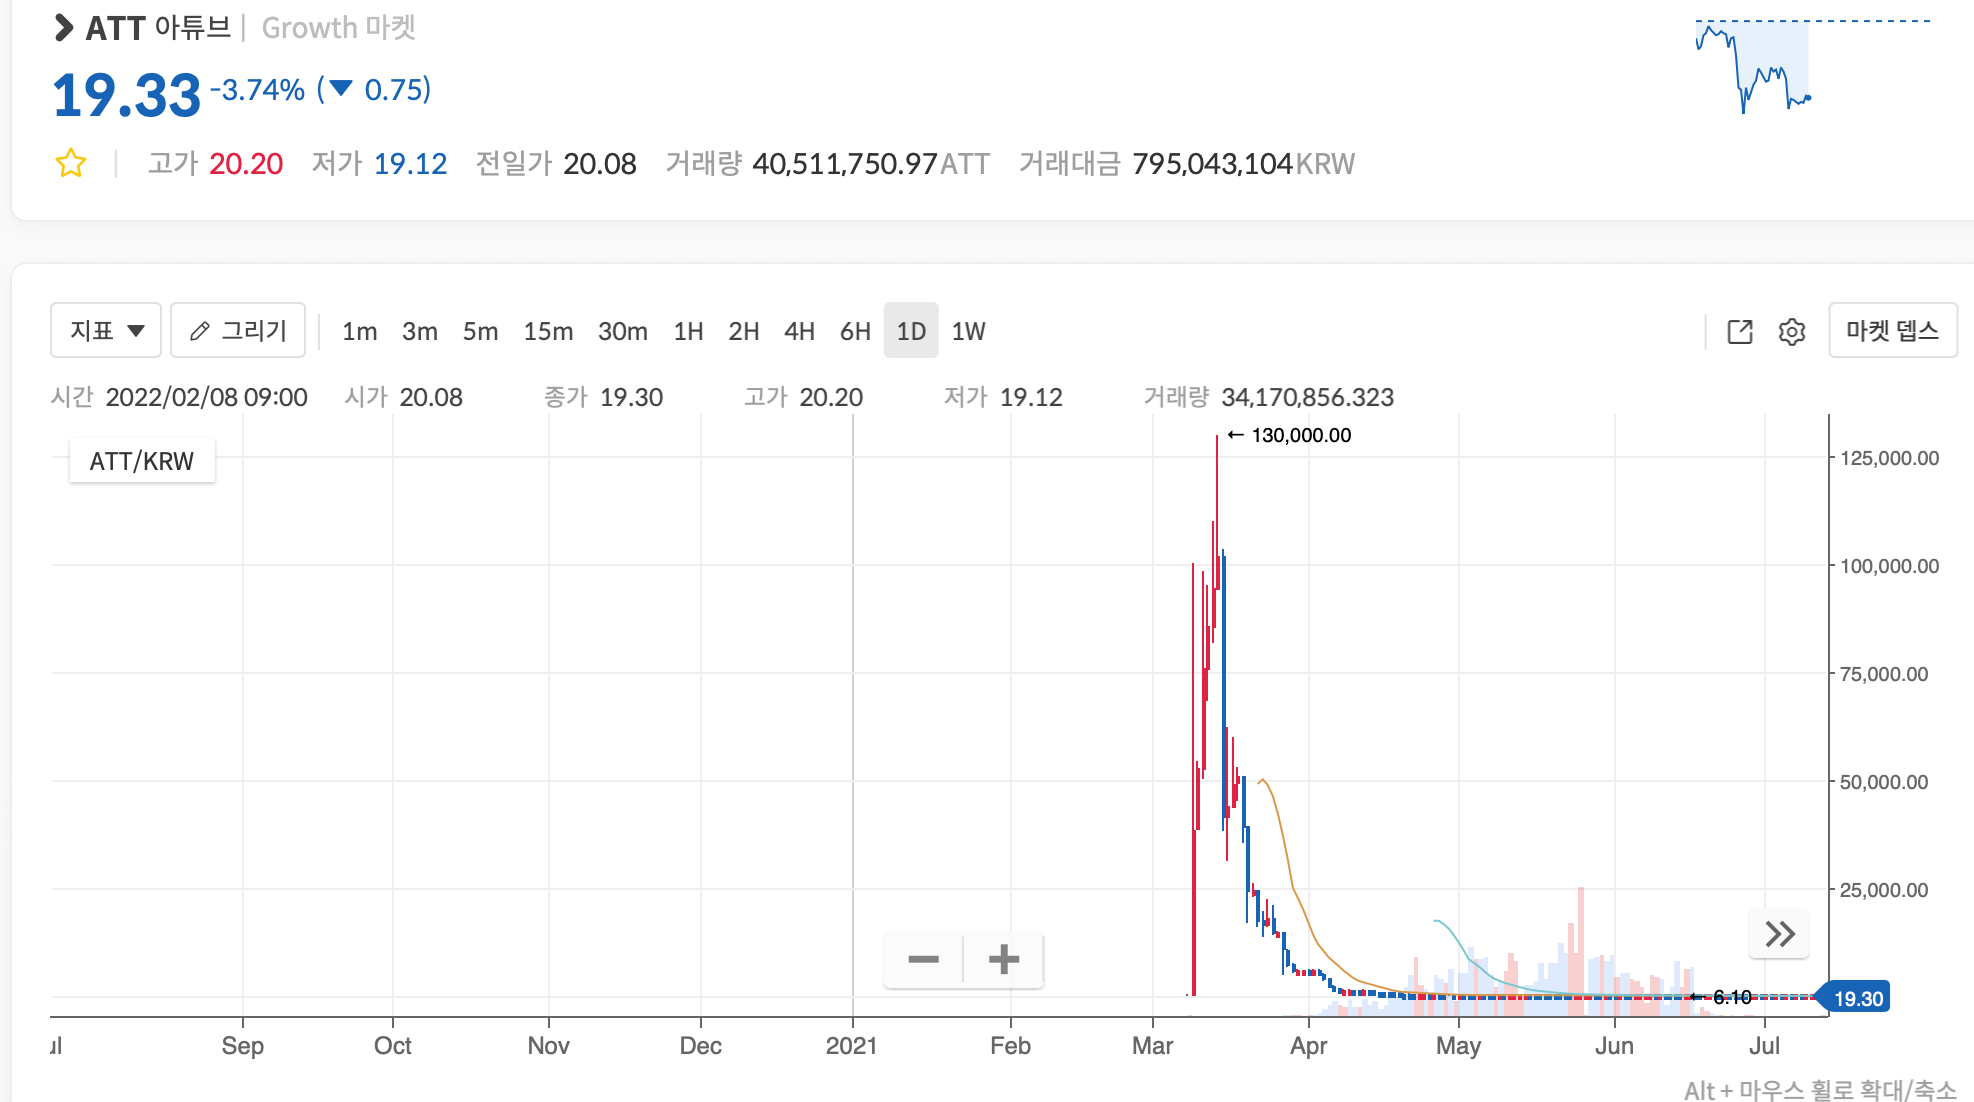Activate the 그리기 drawing tool
1974x1102 pixels.
(x=238, y=330)
